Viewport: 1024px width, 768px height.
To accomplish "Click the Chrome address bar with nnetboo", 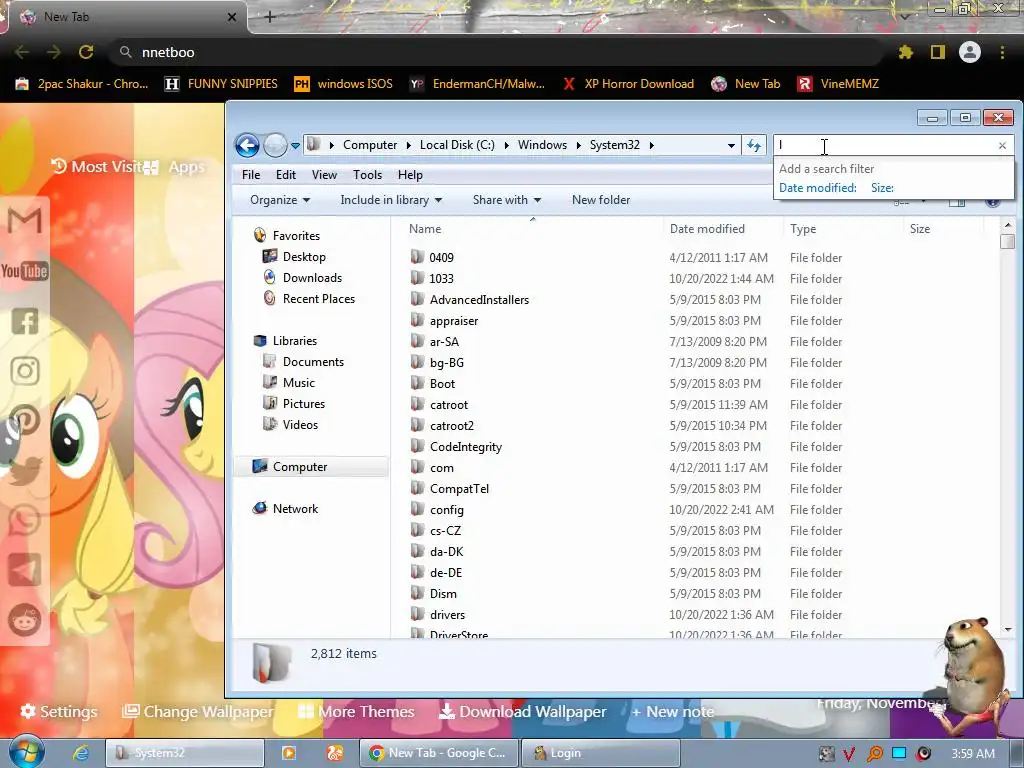I will click(x=496, y=52).
